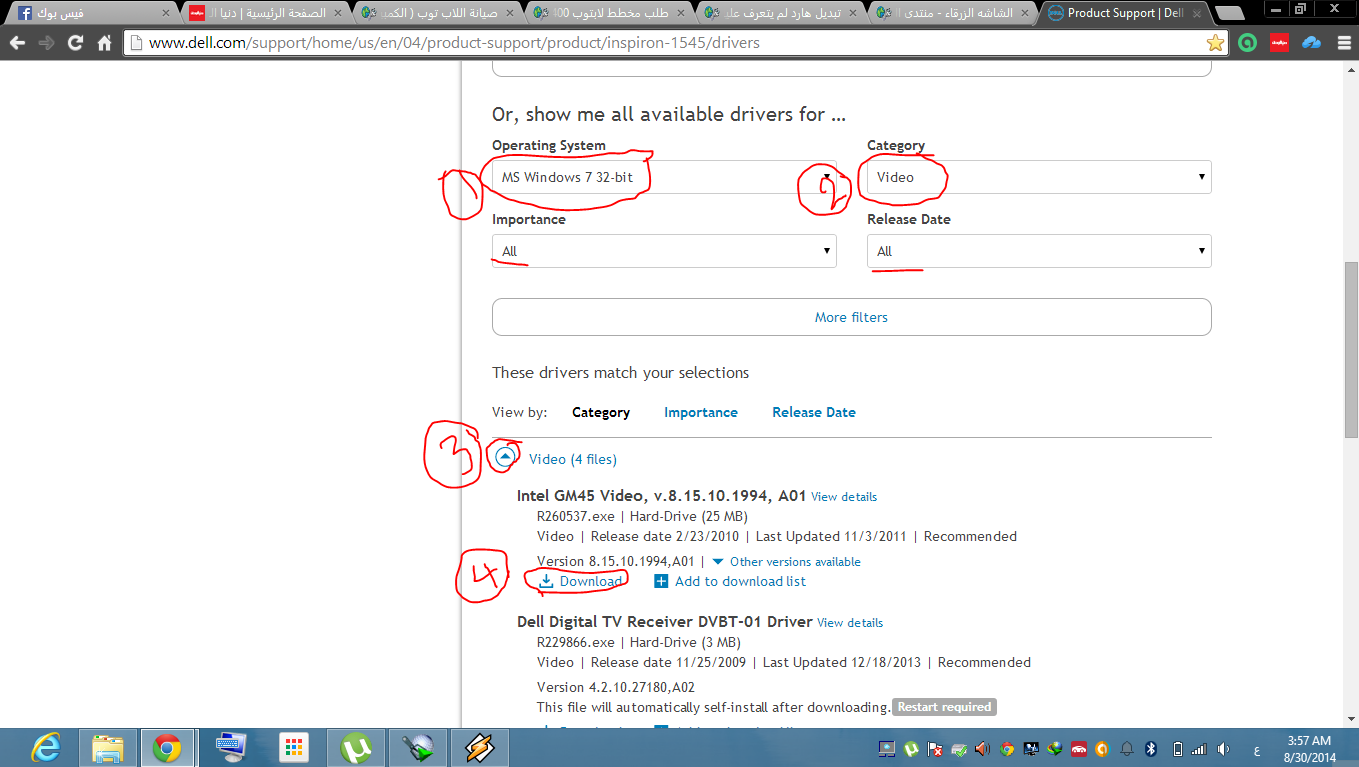Image resolution: width=1359 pixels, height=767 pixels.
Task: Select the Category view option
Action: [601, 412]
